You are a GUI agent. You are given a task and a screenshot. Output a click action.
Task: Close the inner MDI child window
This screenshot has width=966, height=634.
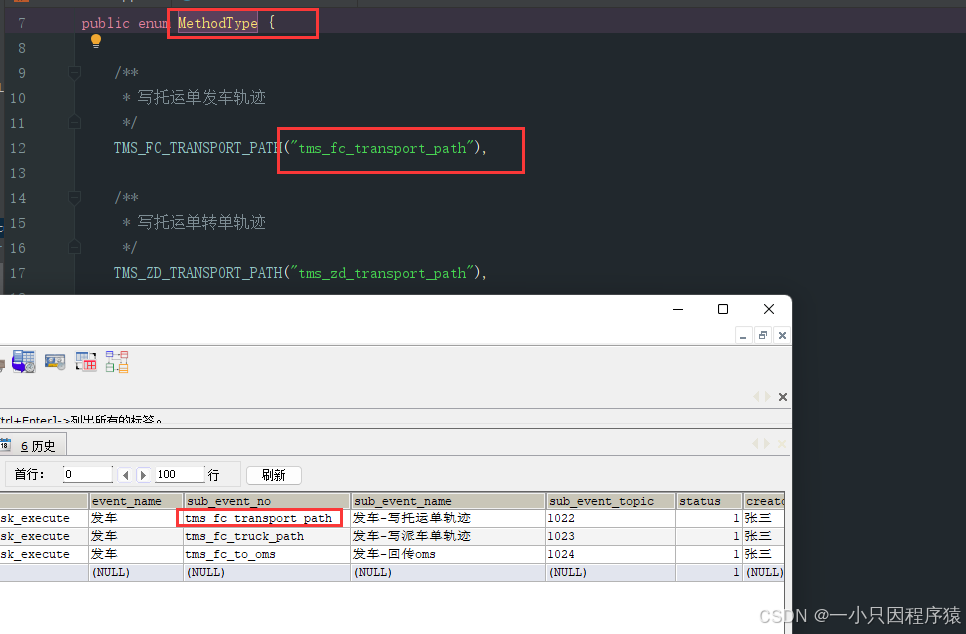(x=782, y=335)
